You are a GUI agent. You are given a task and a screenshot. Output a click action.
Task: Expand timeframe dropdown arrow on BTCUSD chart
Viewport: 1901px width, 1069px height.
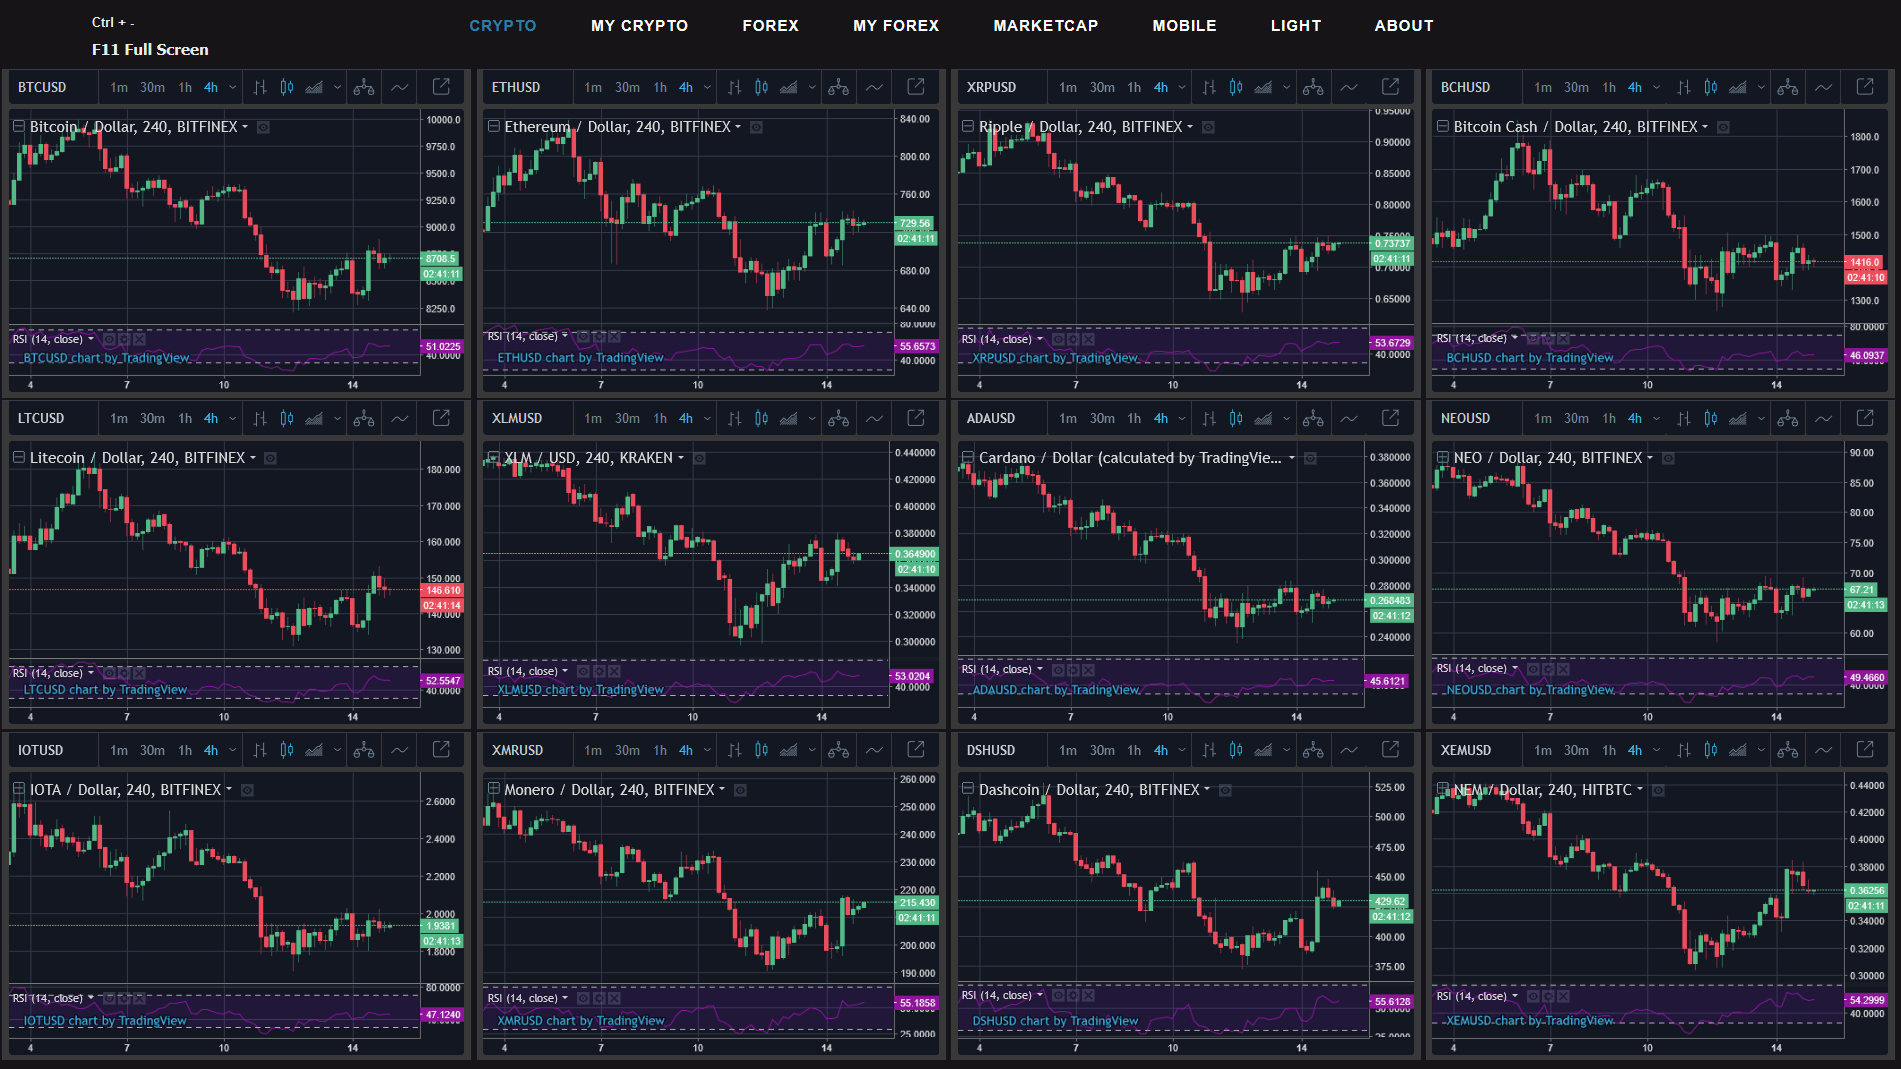pyautogui.click(x=233, y=87)
